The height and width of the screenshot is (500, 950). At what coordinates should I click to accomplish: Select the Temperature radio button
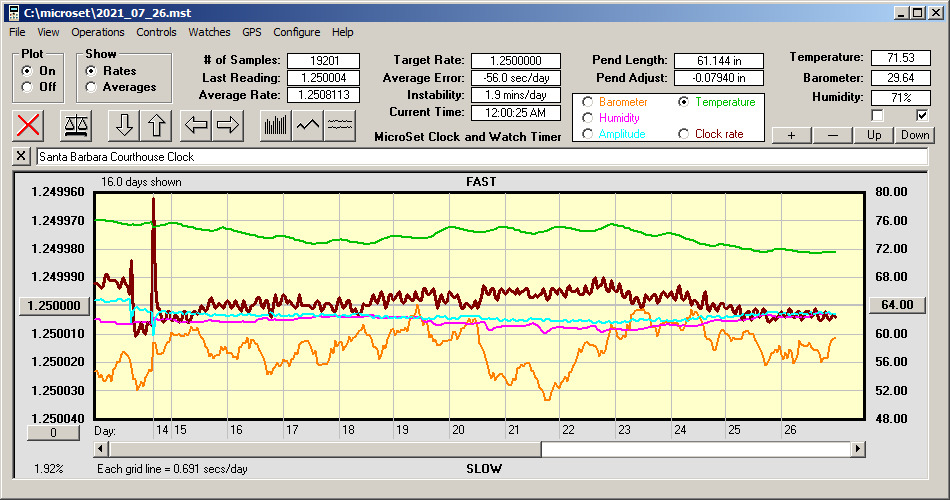[683, 102]
